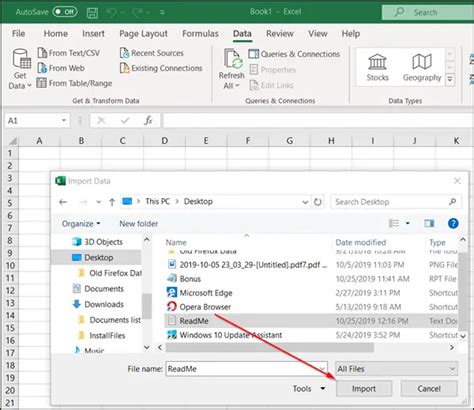Select the Stocks data type
474x410 pixels.
pos(377,68)
